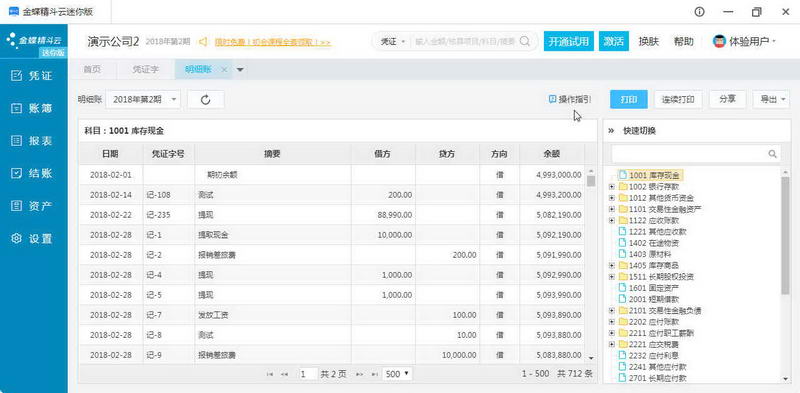This screenshot has height=393, width=800.
Task: Expand the 1122 应收账款 tree node
Action: tap(612, 220)
